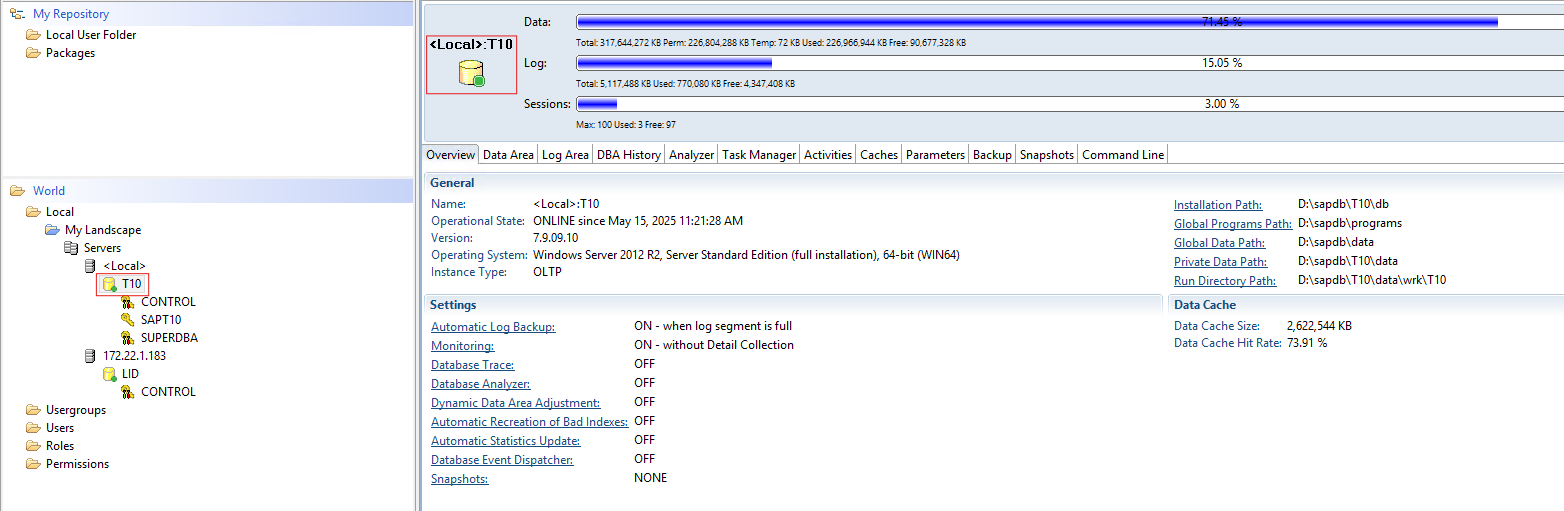Open the Snapshots settings link
Image resolution: width=1564 pixels, height=511 pixels.
459,479
